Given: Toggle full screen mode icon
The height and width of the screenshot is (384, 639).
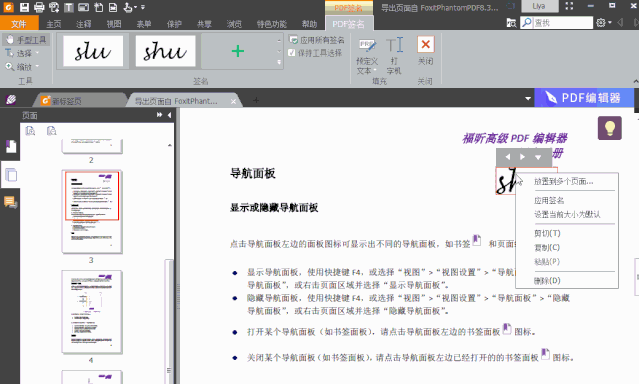Looking at the screenshot, I should click(x=569, y=6).
